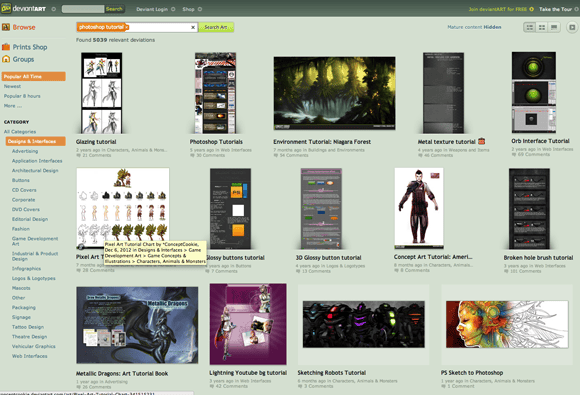Select Designs & Interfaces category
Screen dimensions: 580x395
[36, 141]
